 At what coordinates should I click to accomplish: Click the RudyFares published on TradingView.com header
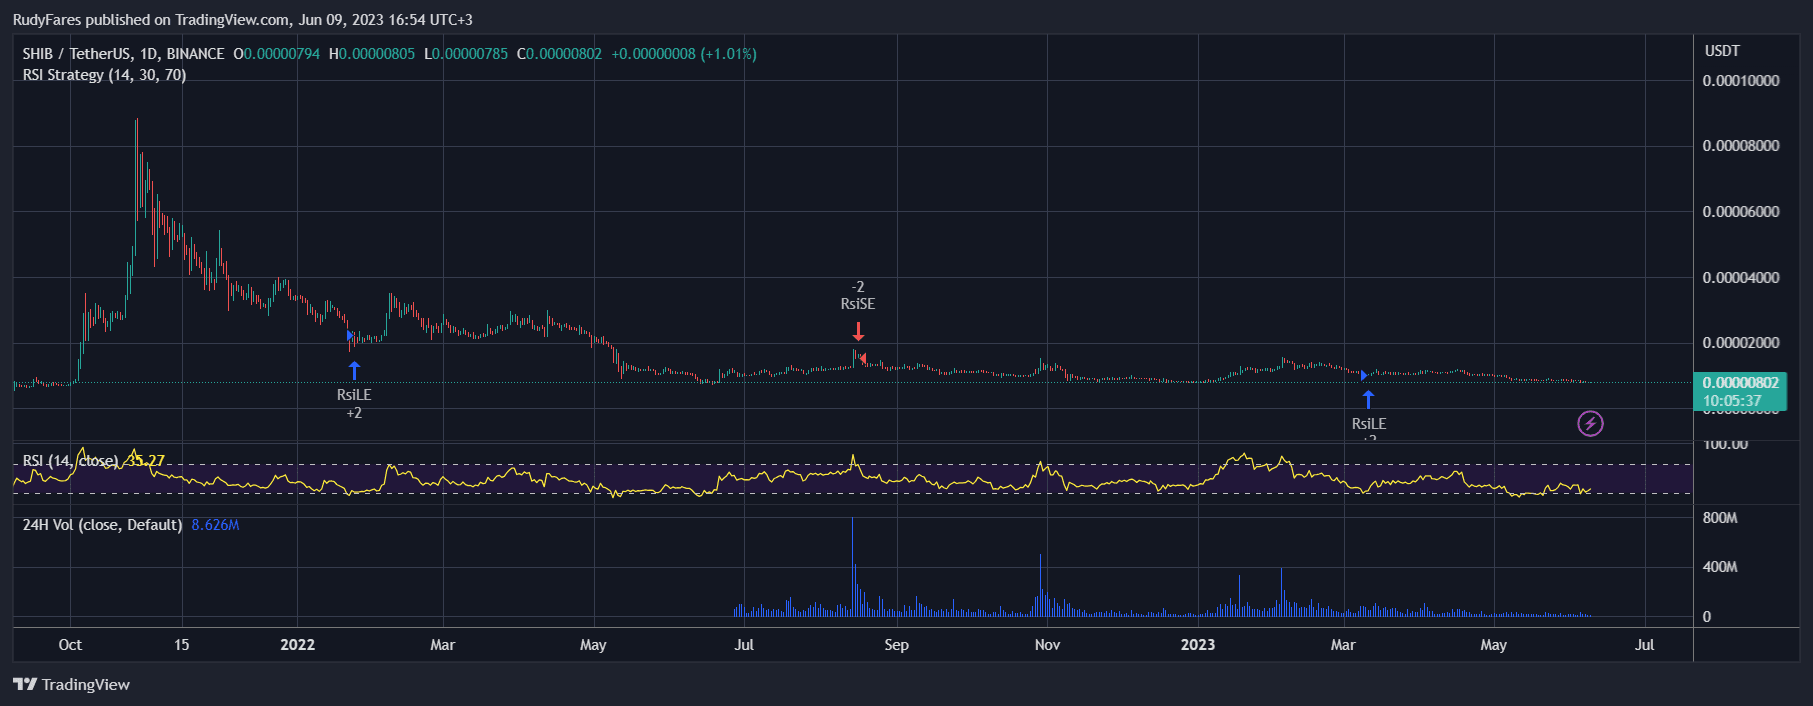[x=242, y=20]
